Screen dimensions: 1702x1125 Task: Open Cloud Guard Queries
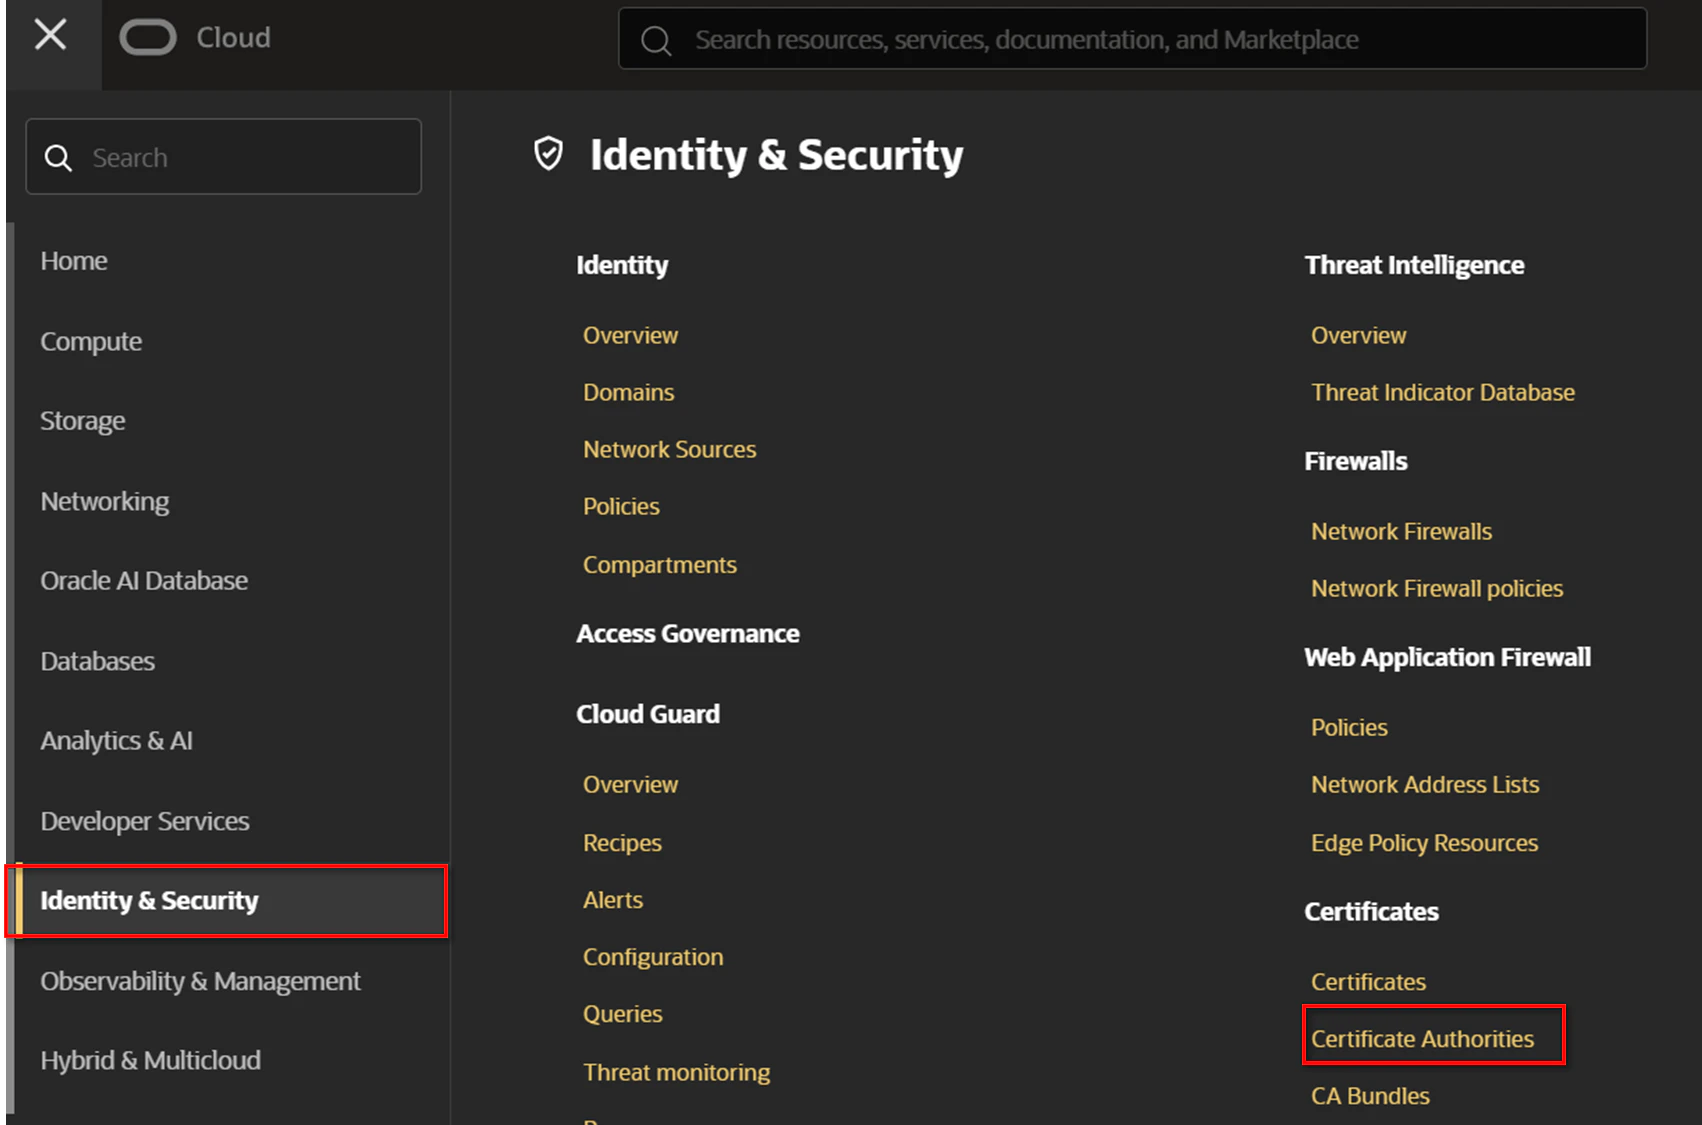pos(623,1014)
